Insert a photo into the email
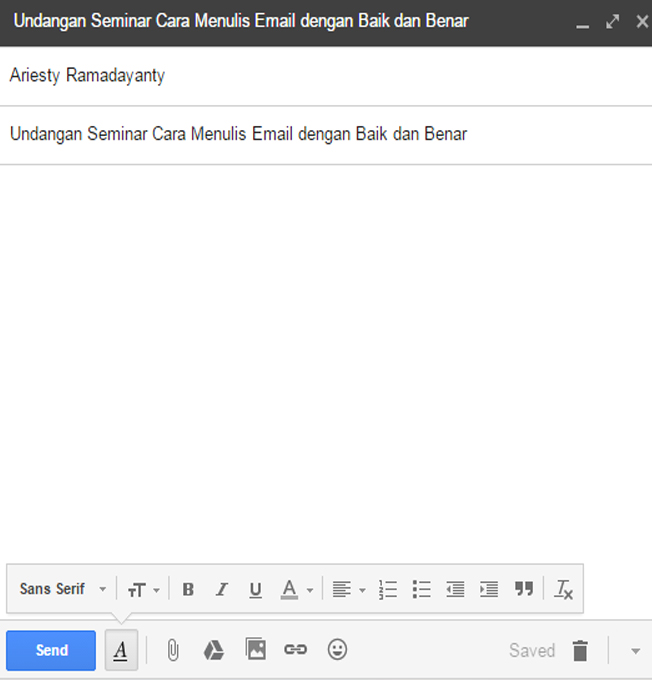The width and height of the screenshot is (652, 680). click(256, 650)
